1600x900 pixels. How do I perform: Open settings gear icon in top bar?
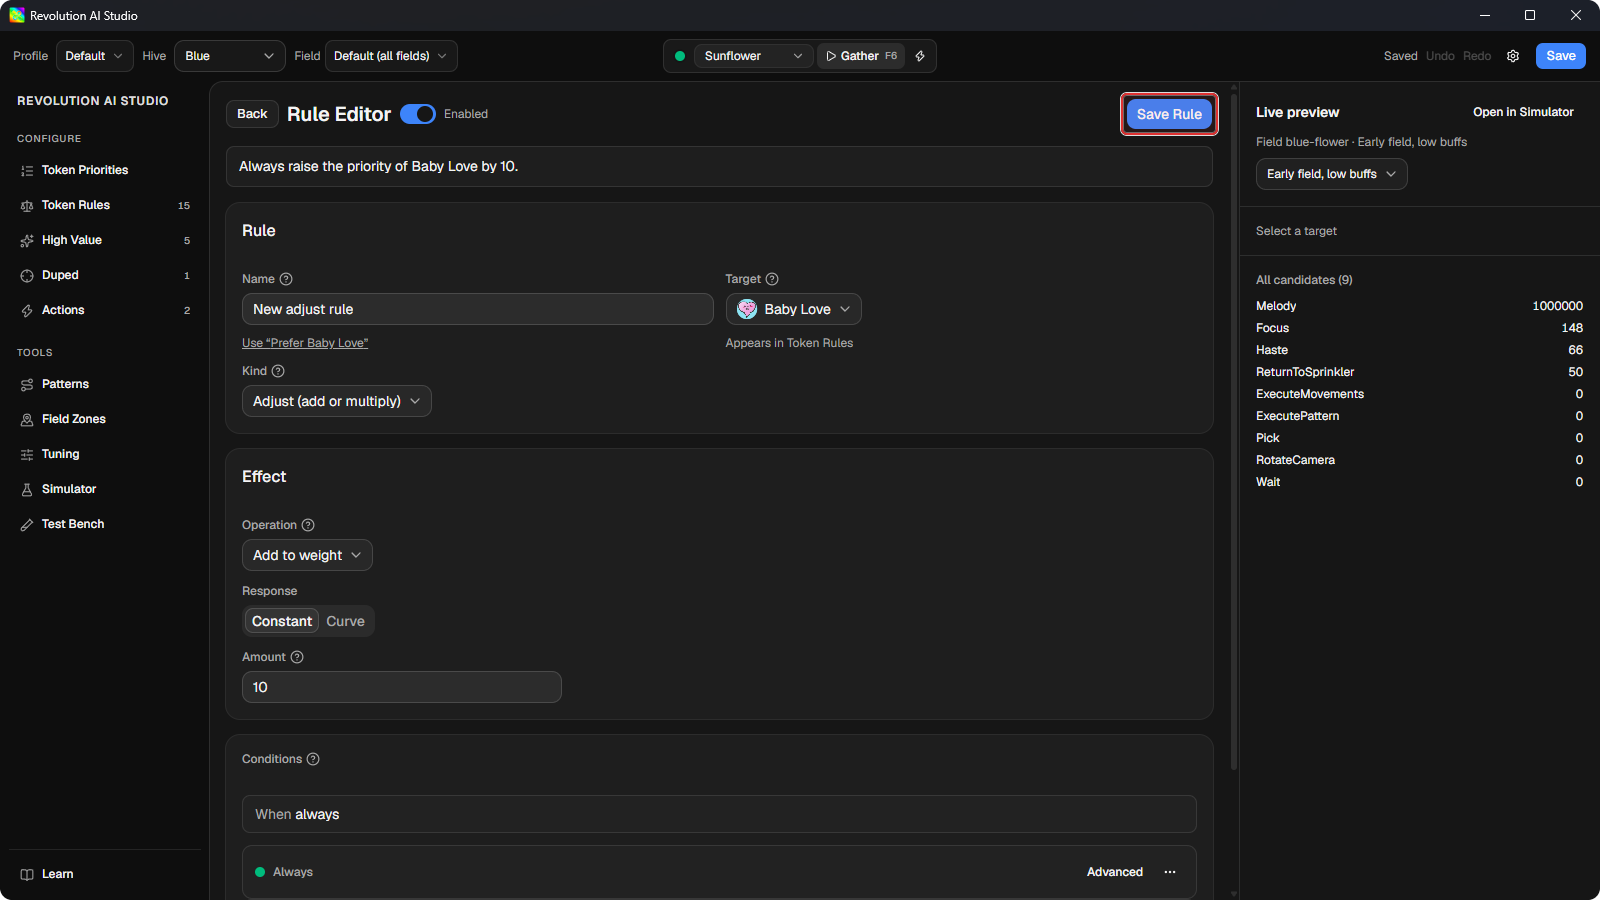[1513, 56]
